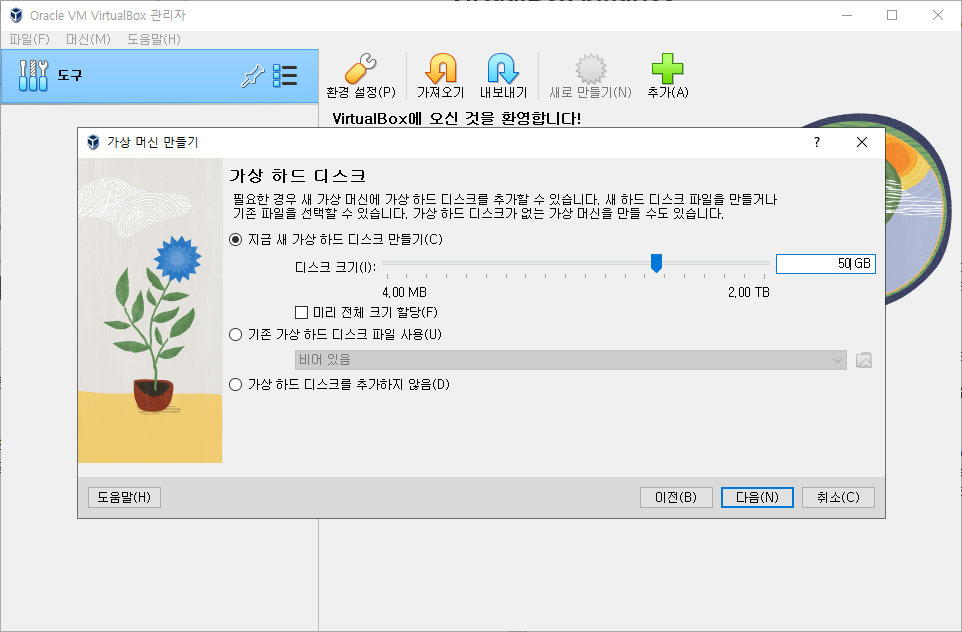Image resolution: width=962 pixels, height=632 pixels.
Task: Open the 머신(M) menu
Action: point(88,39)
